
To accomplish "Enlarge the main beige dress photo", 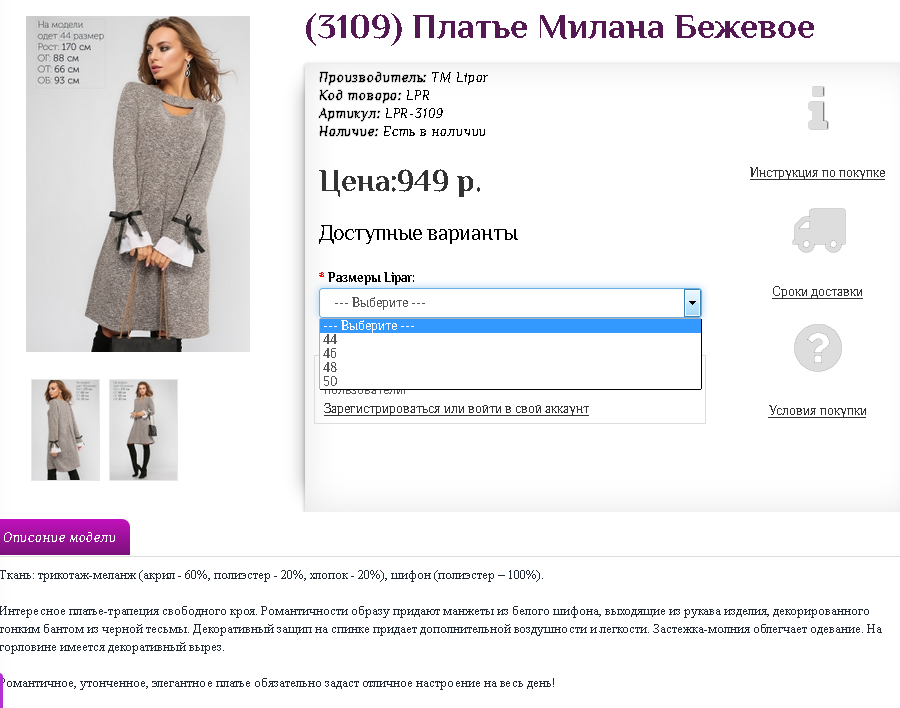I will (x=138, y=184).
